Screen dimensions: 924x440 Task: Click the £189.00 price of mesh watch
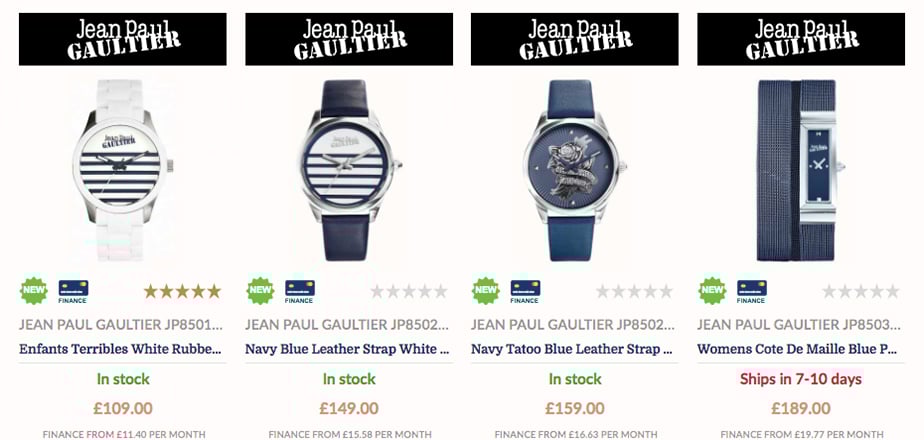tap(801, 408)
